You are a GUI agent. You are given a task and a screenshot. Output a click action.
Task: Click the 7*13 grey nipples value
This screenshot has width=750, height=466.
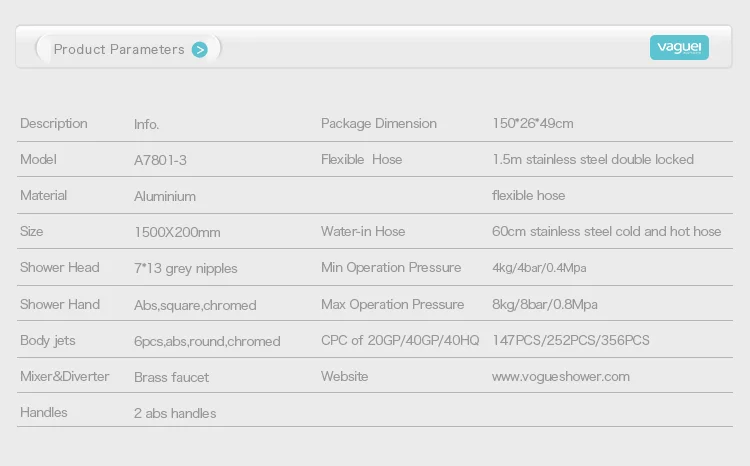point(186,269)
